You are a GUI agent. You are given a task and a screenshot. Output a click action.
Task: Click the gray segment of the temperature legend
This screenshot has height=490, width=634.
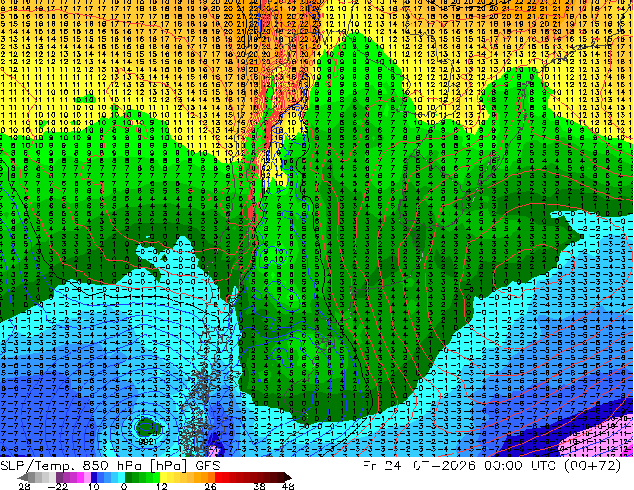(32, 477)
